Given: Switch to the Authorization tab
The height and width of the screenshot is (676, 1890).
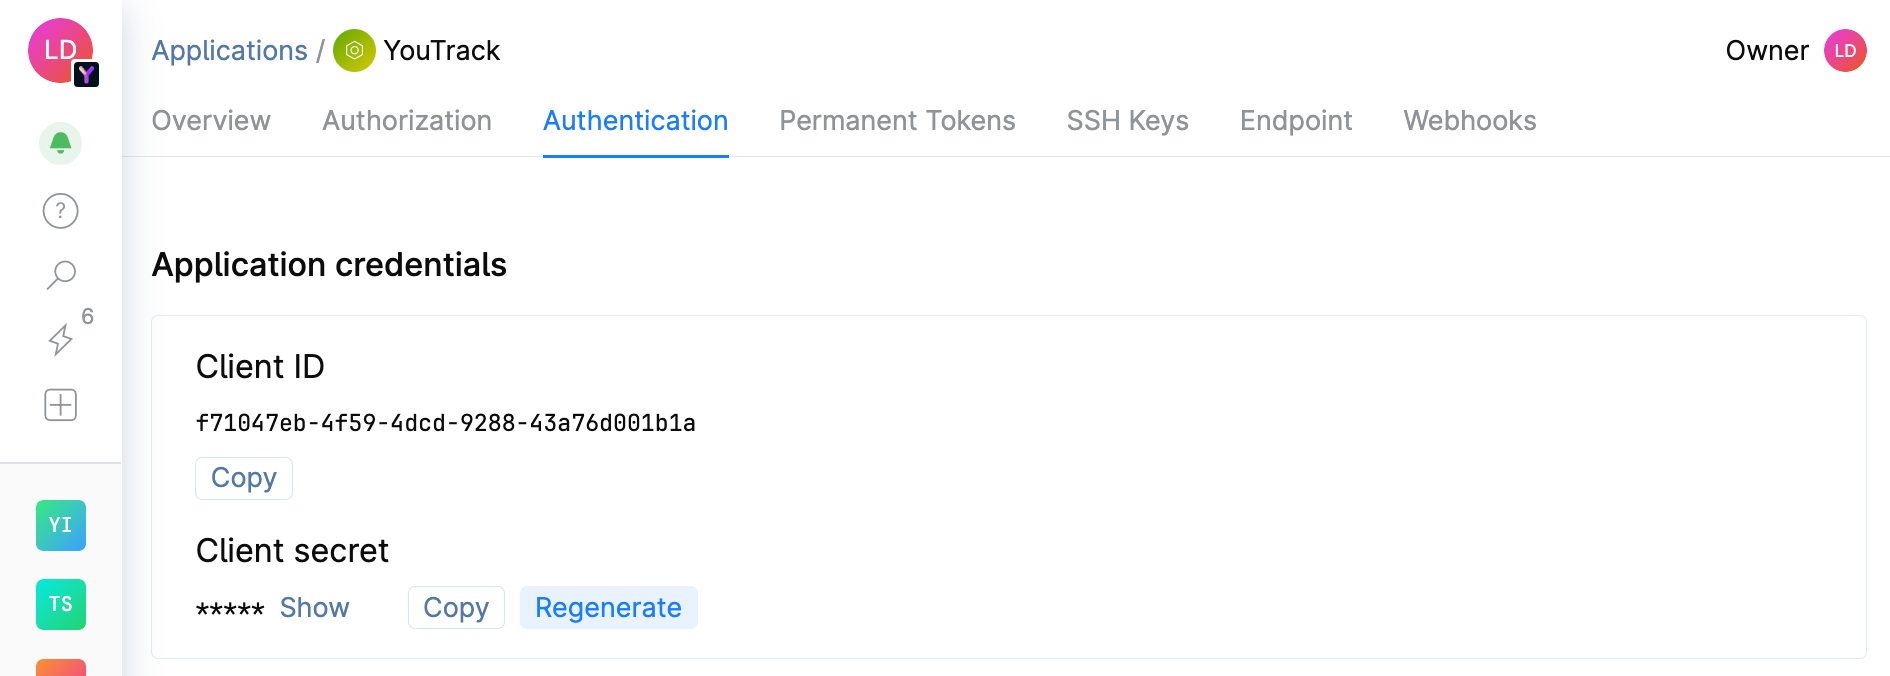Looking at the screenshot, I should pos(406,120).
